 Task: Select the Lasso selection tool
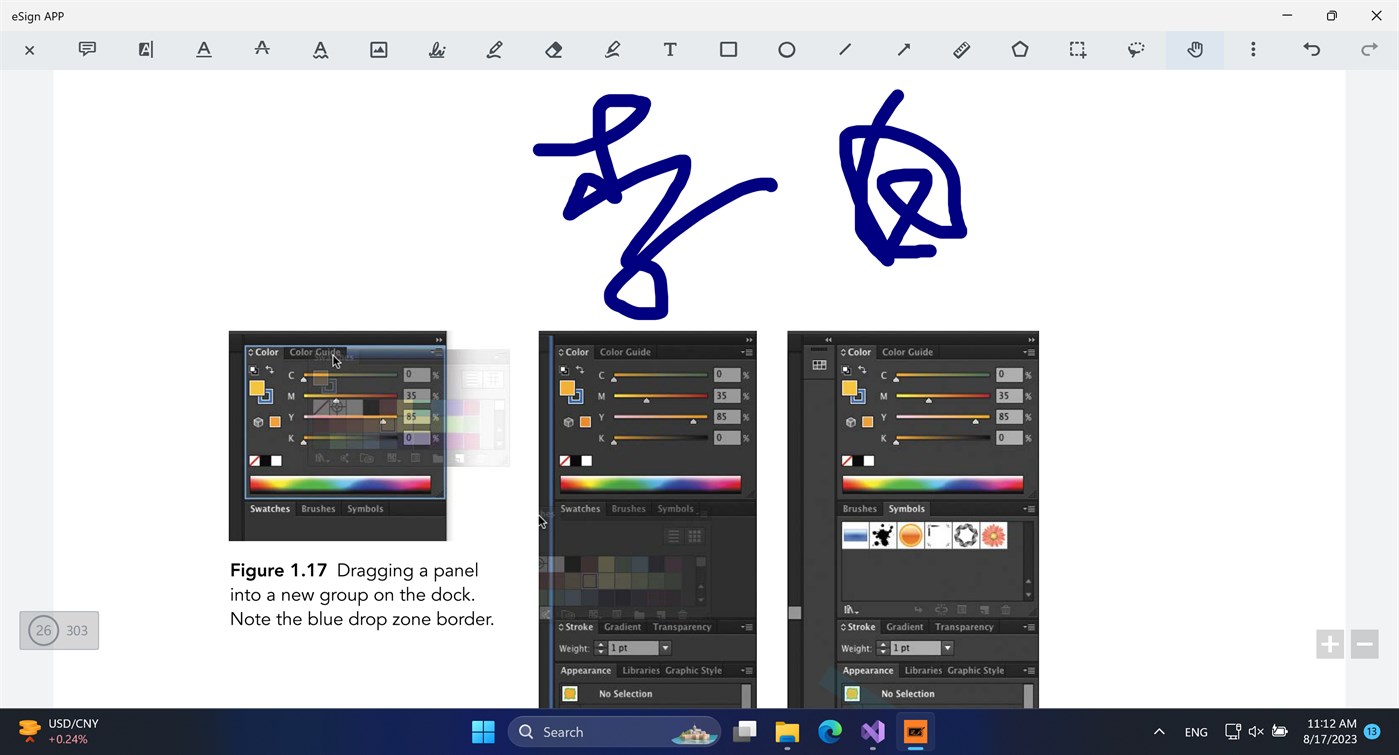1136,49
